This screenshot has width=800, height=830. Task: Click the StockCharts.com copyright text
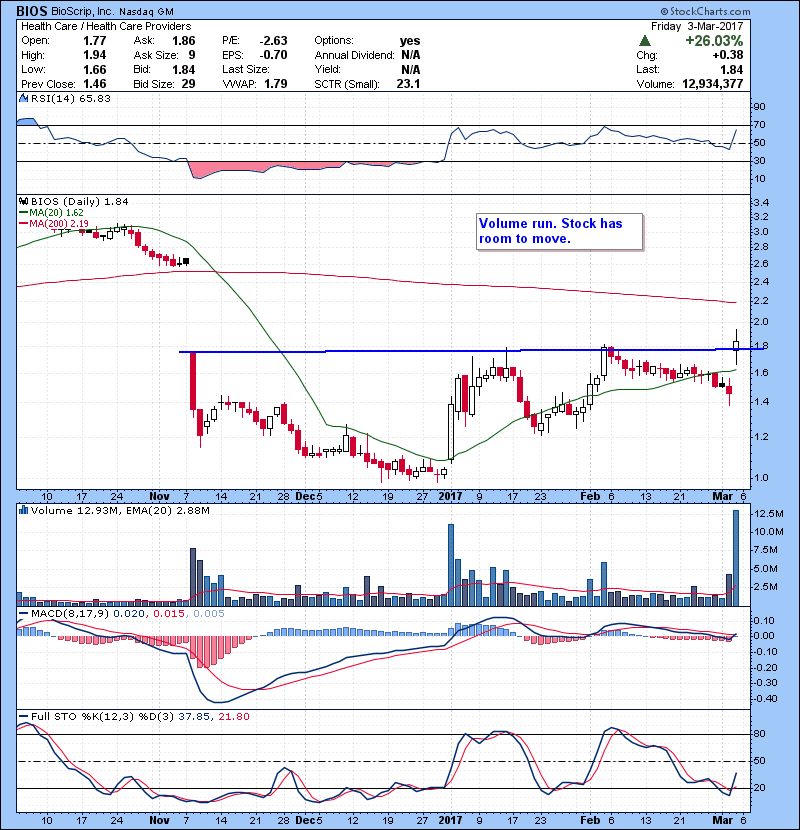point(705,11)
